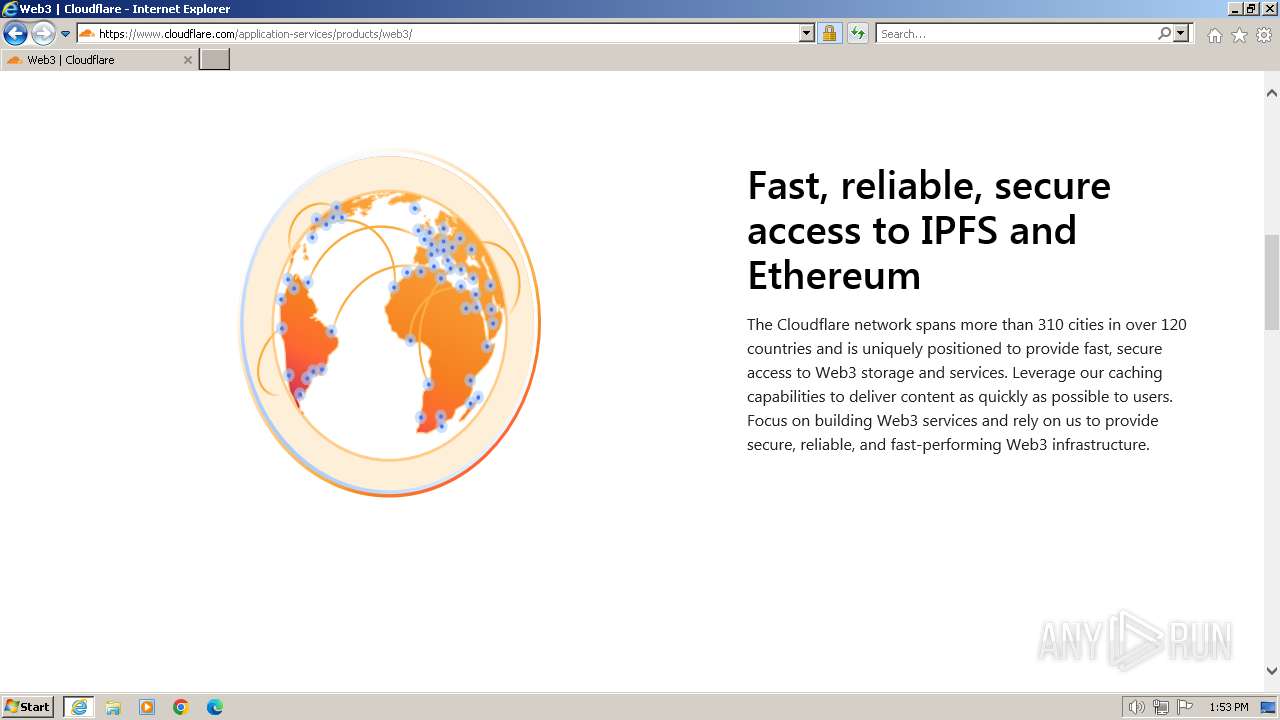Screen dimensions: 1280x720
Task: Click the Show desktop button
Action: pos(1269,707)
